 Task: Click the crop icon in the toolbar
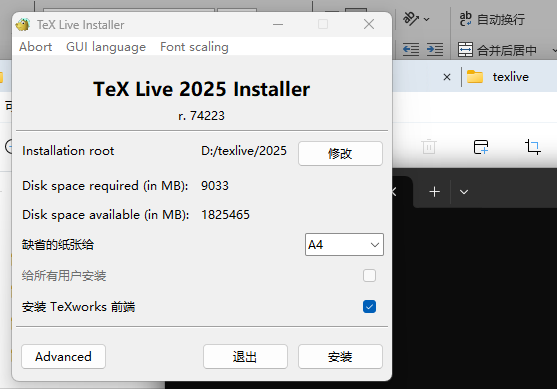[533, 146]
